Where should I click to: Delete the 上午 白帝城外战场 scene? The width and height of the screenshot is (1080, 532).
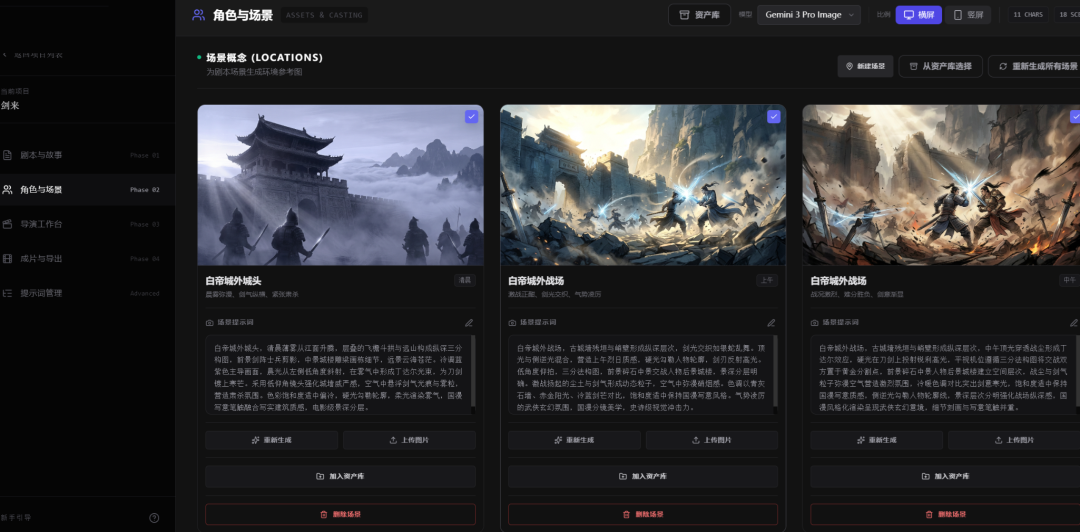643,514
